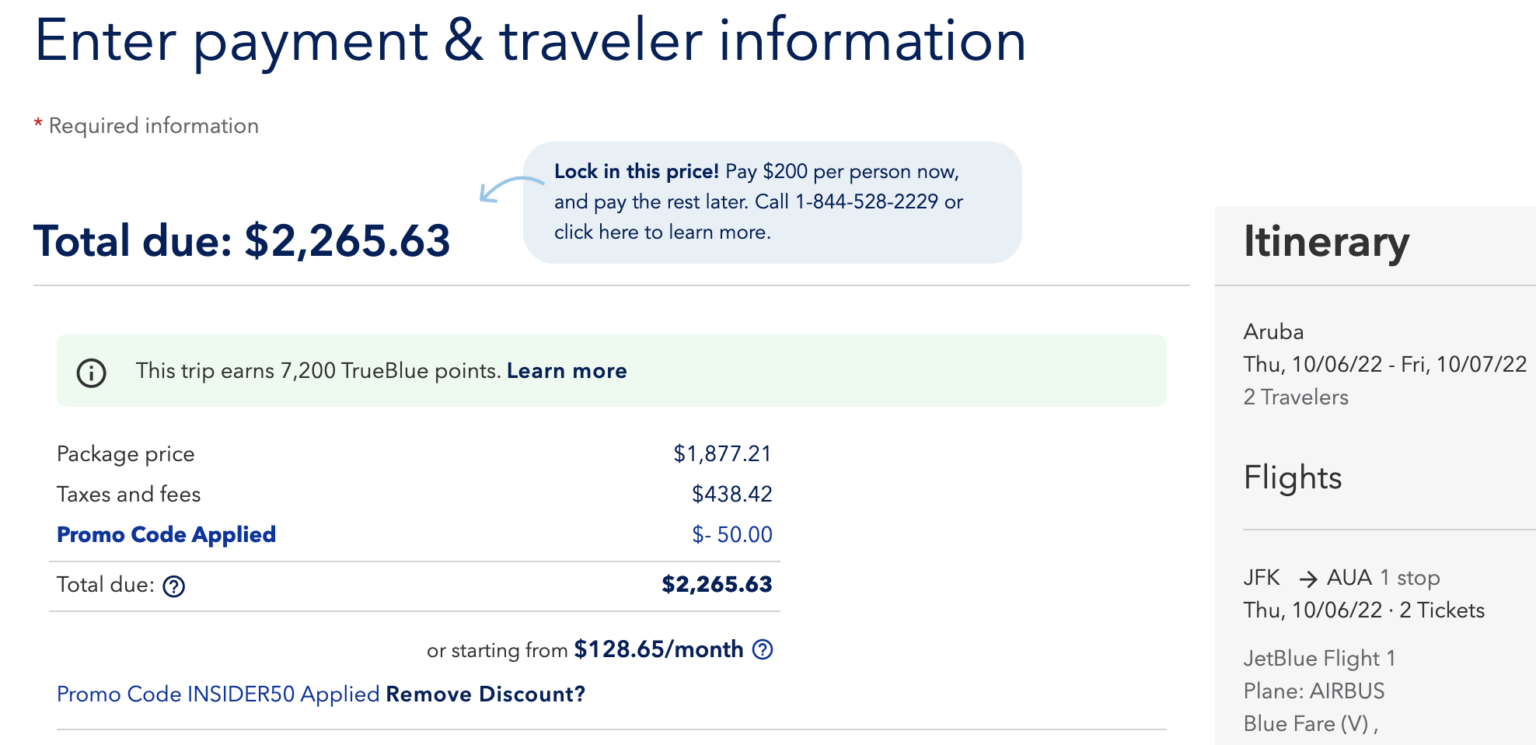This screenshot has width=1536, height=745.
Task: Click the Remove Discount link
Action: (486, 693)
